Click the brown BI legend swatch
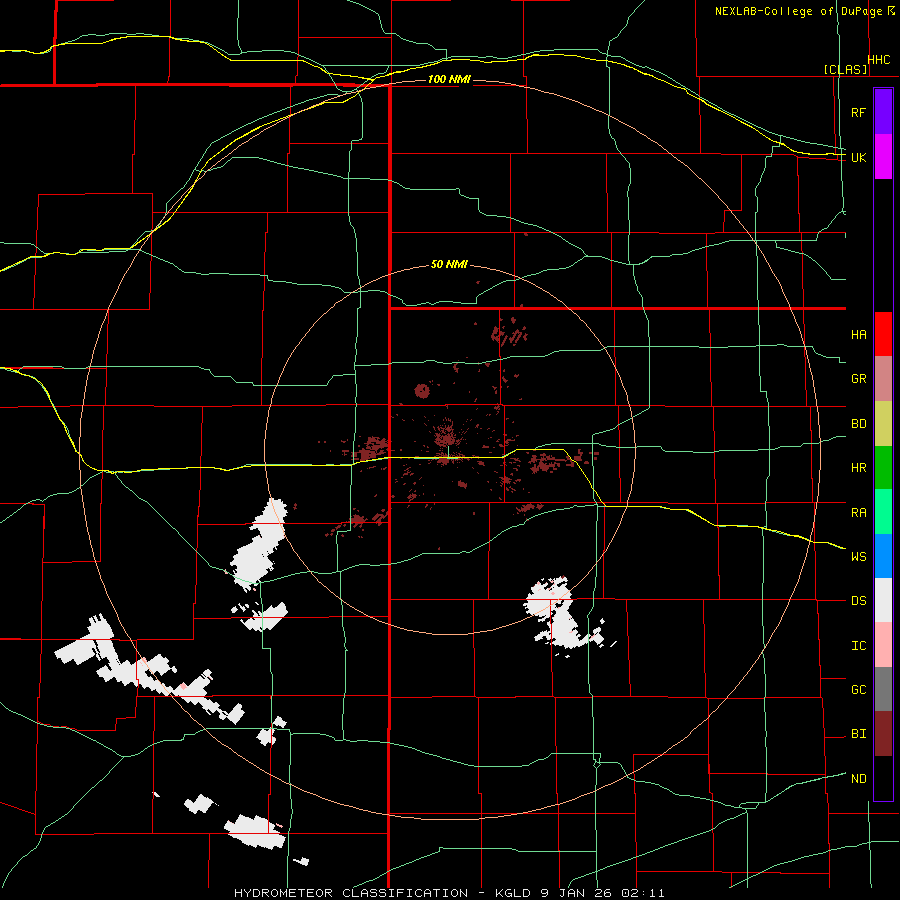 [x=883, y=734]
